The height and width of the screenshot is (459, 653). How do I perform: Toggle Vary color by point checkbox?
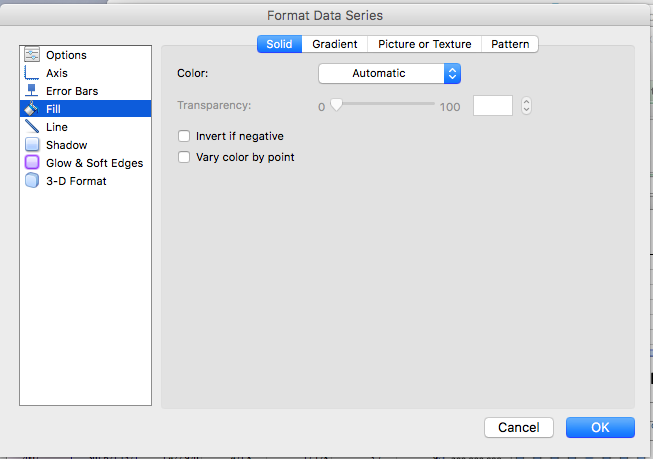click(x=183, y=157)
